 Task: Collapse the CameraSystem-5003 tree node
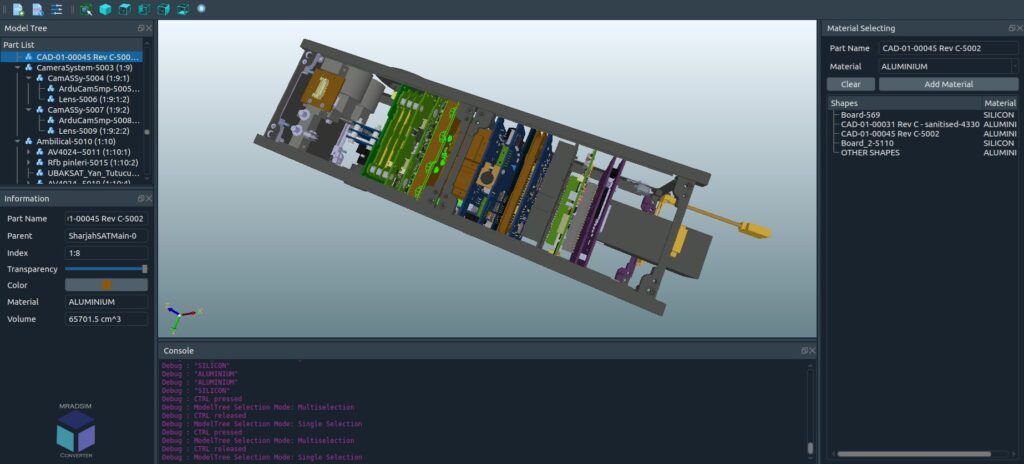pyautogui.click(x=17, y=67)
